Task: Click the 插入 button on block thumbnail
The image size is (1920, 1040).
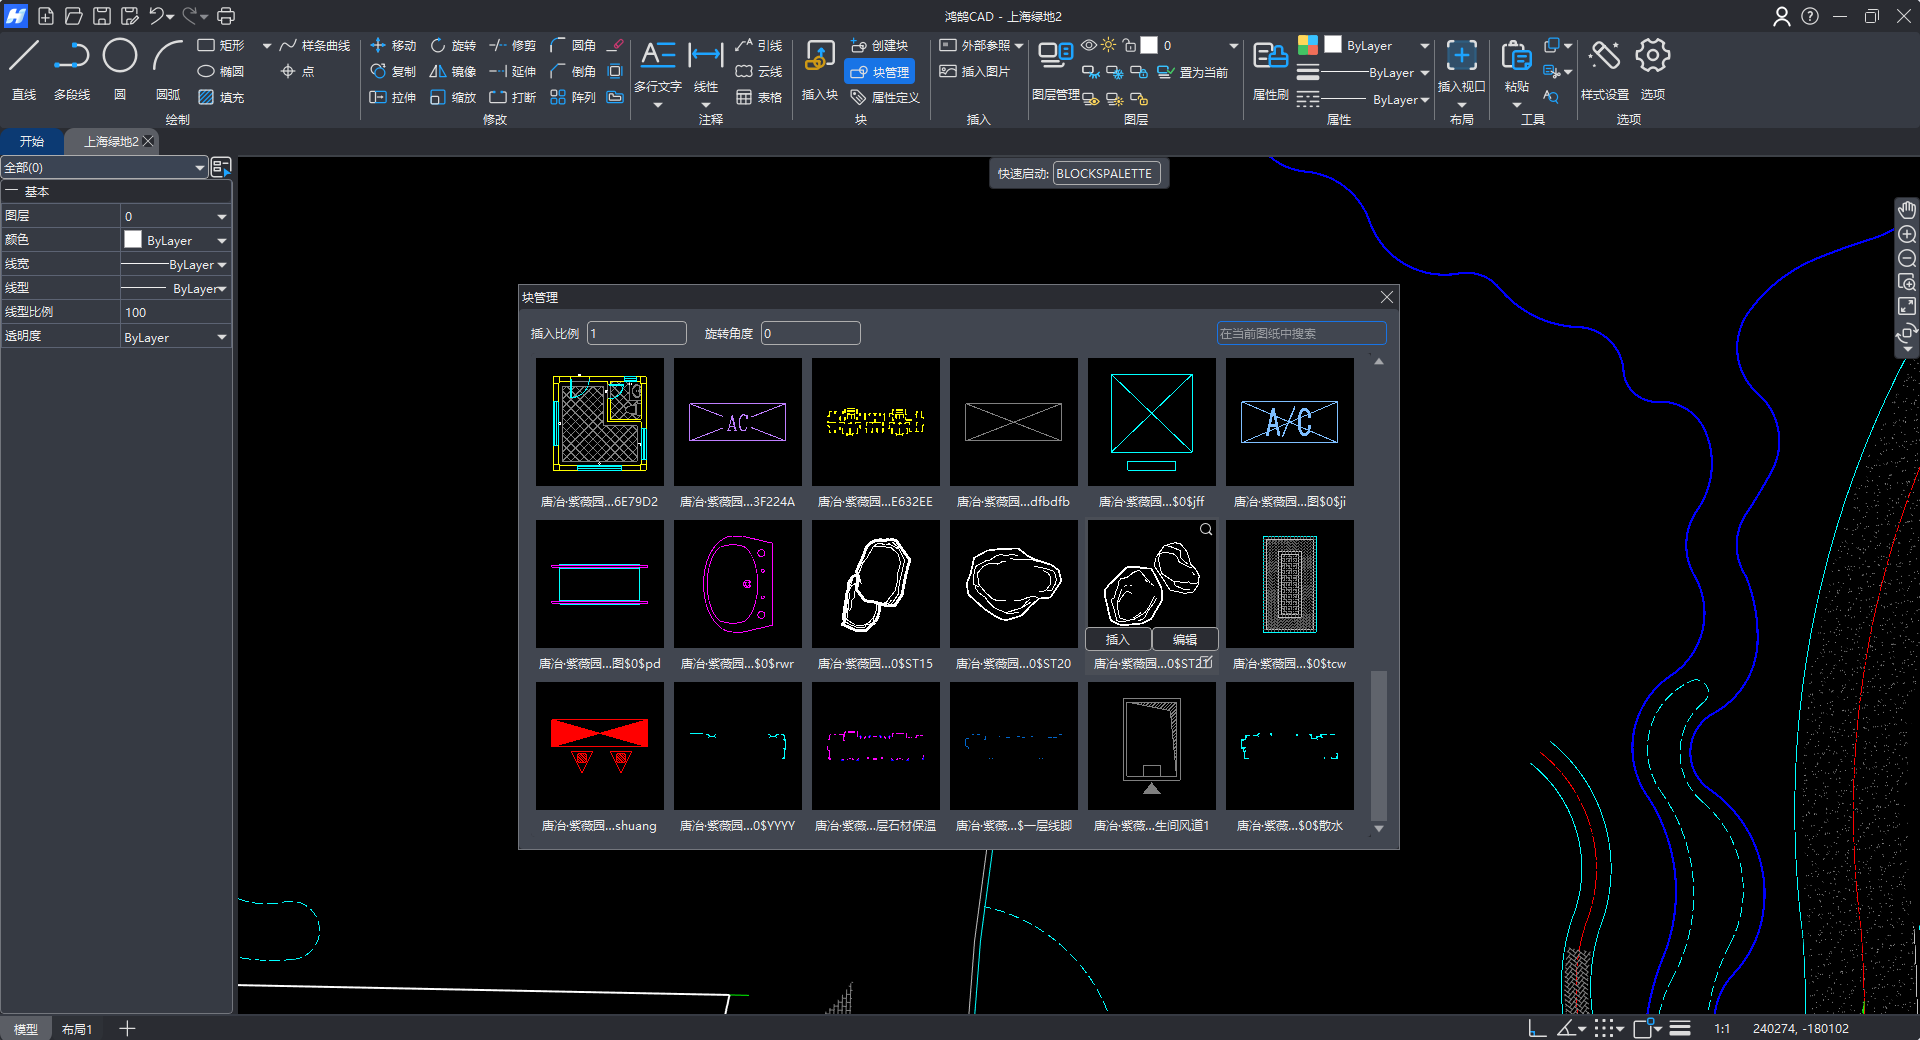Action: pos(1117,639)
